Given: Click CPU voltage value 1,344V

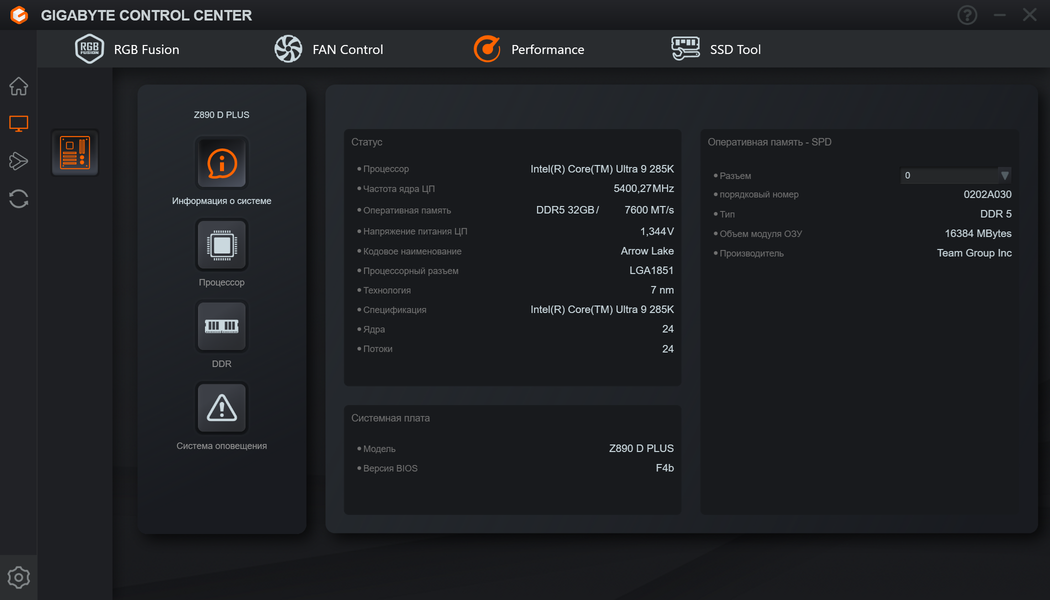Looking at the screenshot, I should click(657, 232).
